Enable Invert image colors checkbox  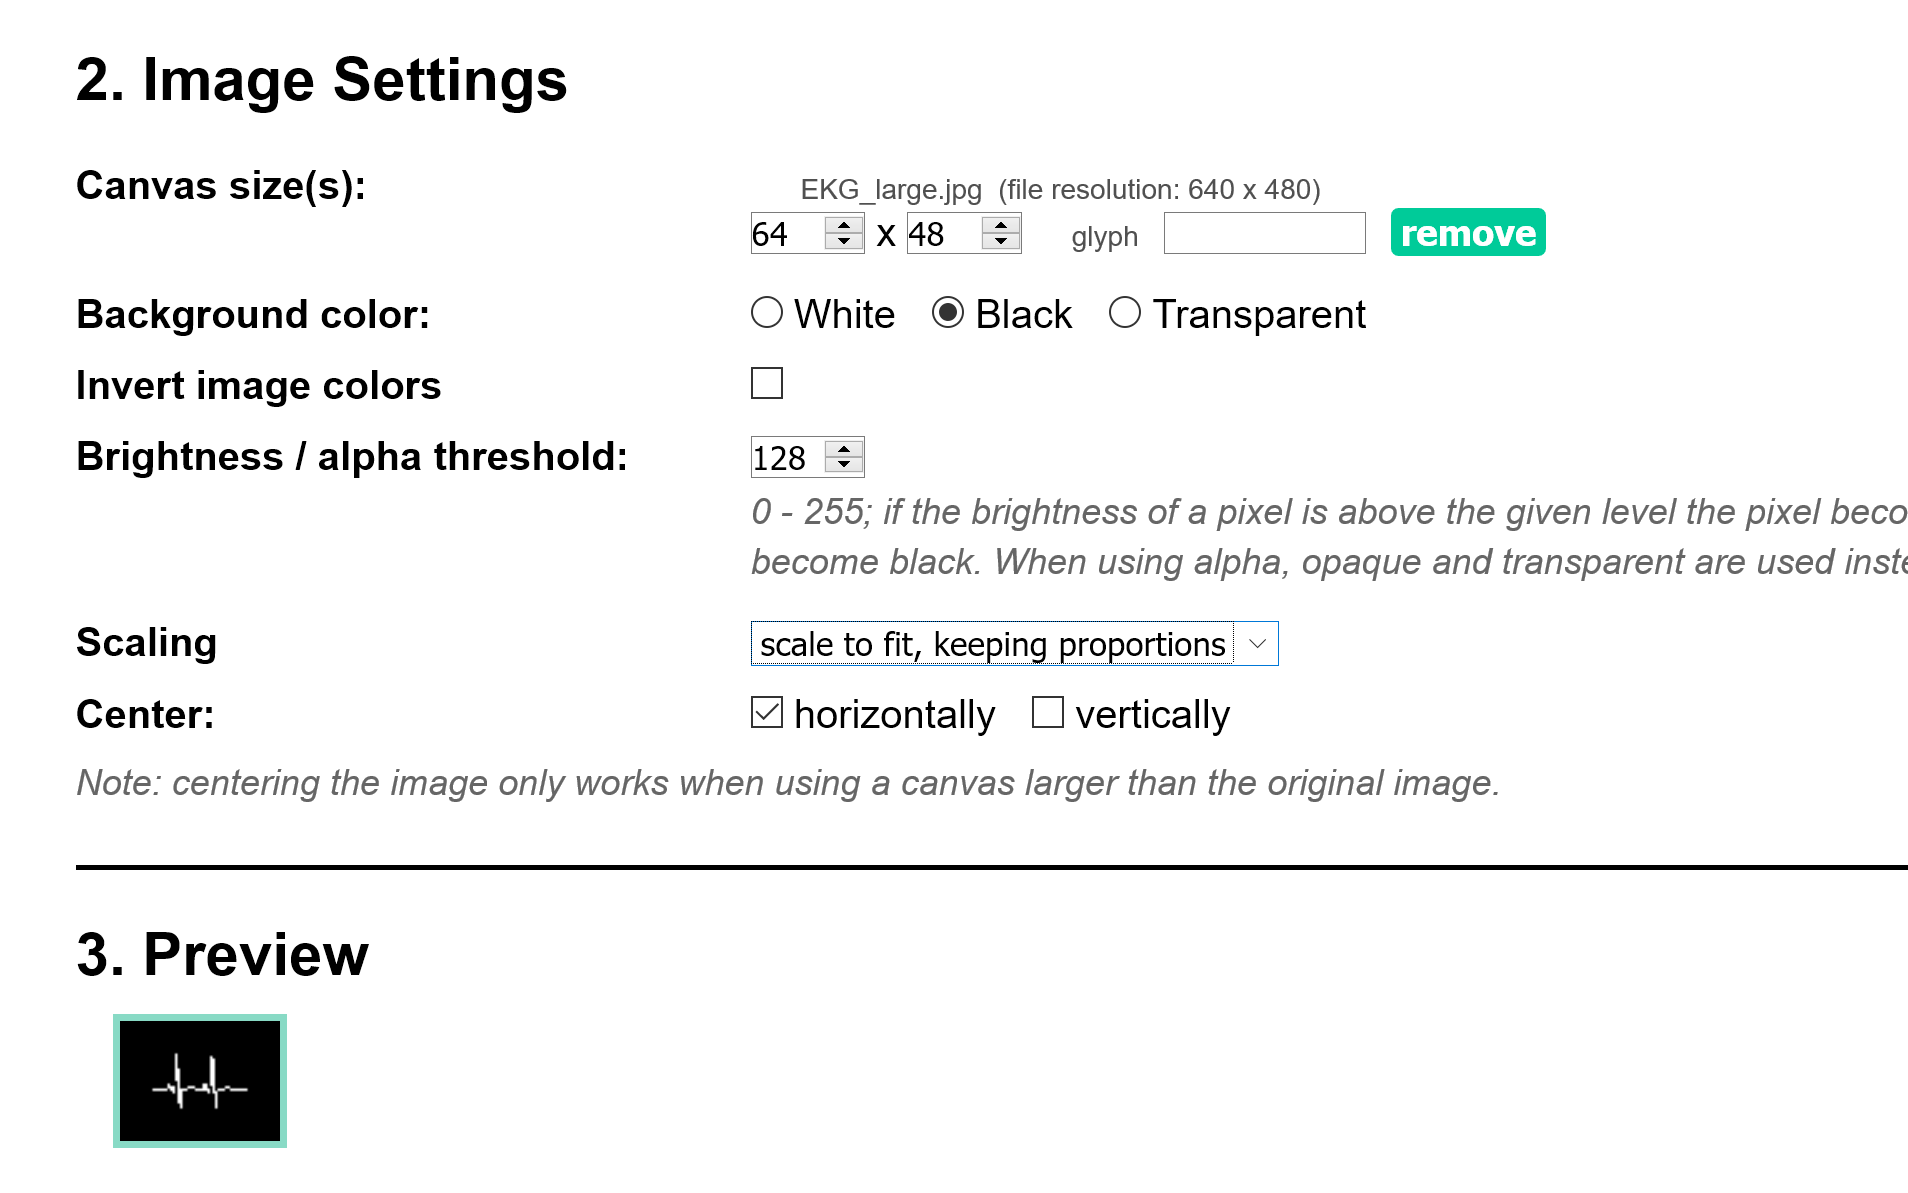tap(767, 383)
